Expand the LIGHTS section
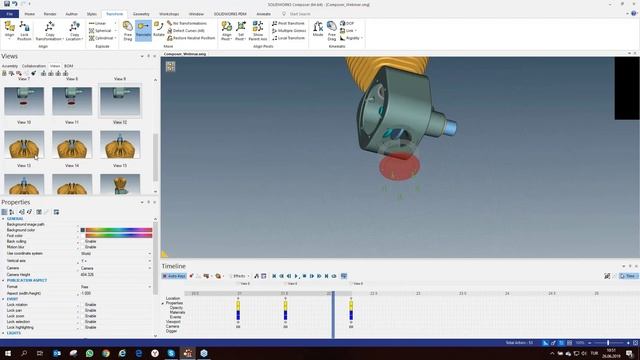The image size is (640, 360). click(x=3, y=333)
